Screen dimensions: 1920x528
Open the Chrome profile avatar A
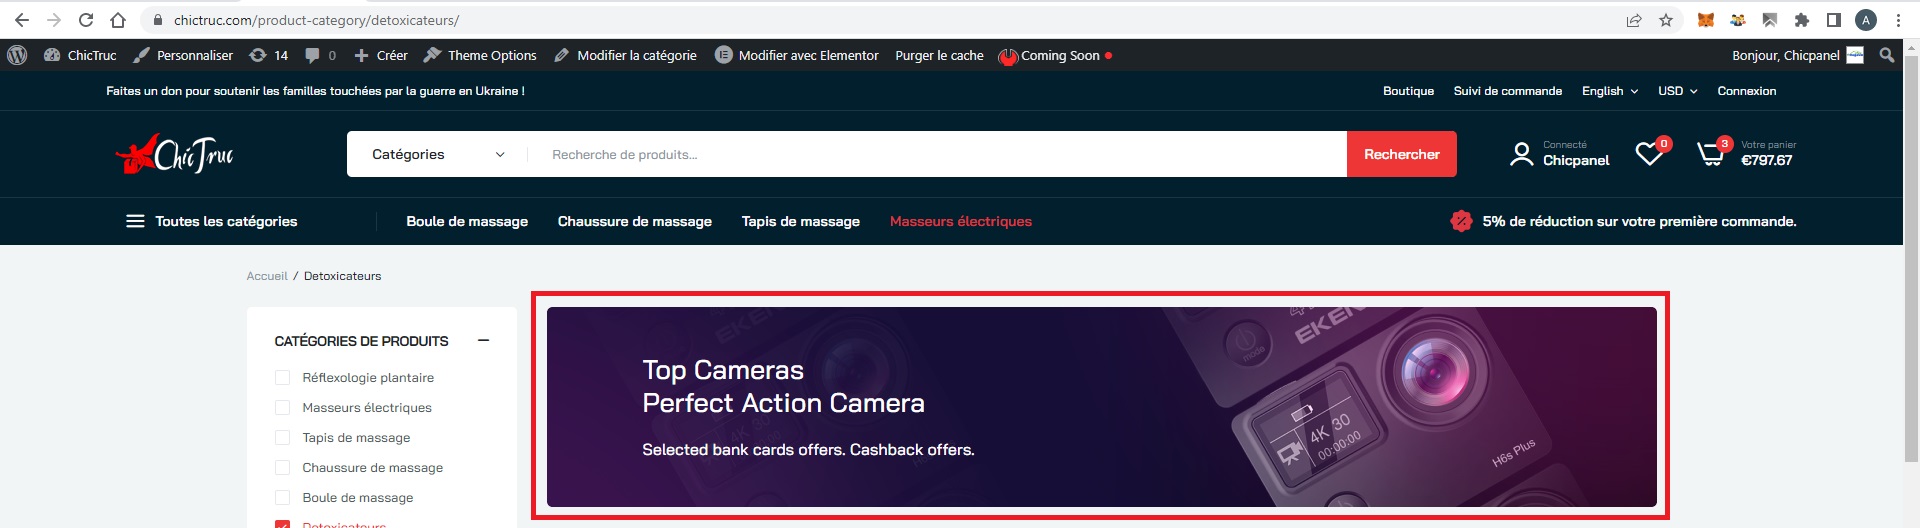(x=1866, y=20)
